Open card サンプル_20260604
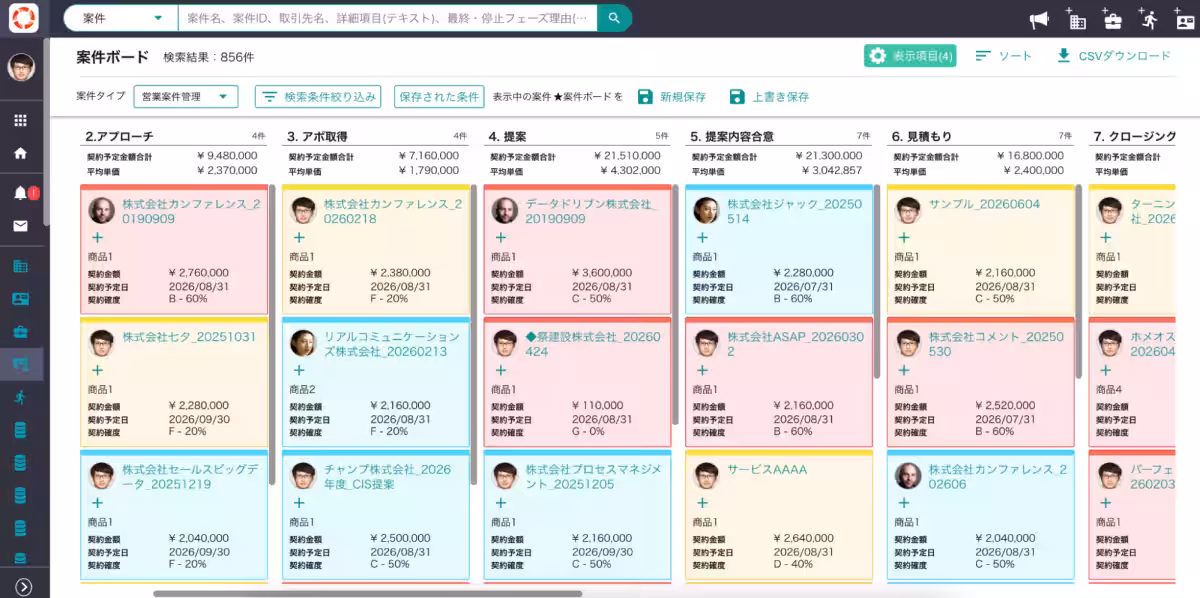Image resolution: width=1200 pixels, height=598 pixels. pyautogui.click(x=981, y=250)
